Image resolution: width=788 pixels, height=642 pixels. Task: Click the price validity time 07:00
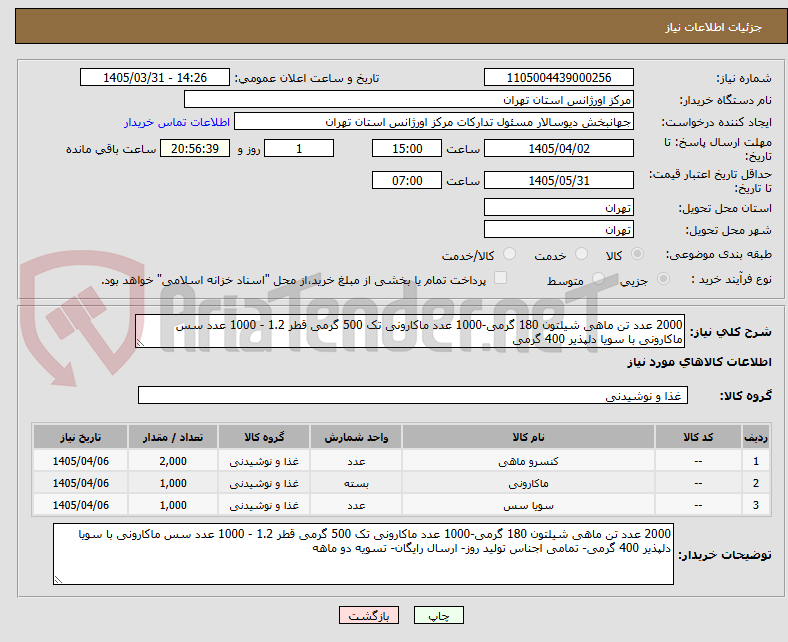point(407,180)
